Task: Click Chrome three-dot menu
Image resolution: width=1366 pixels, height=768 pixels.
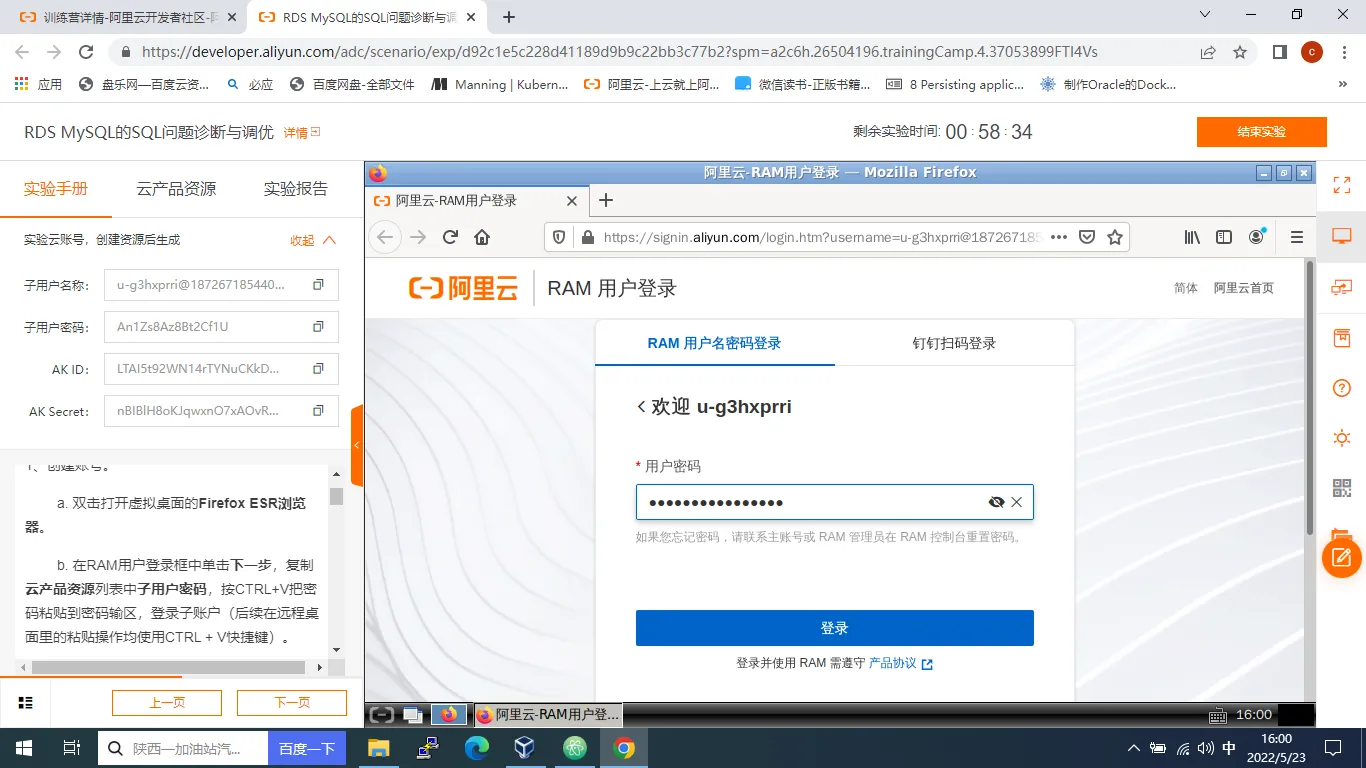Action: [x=1343, y=52]
